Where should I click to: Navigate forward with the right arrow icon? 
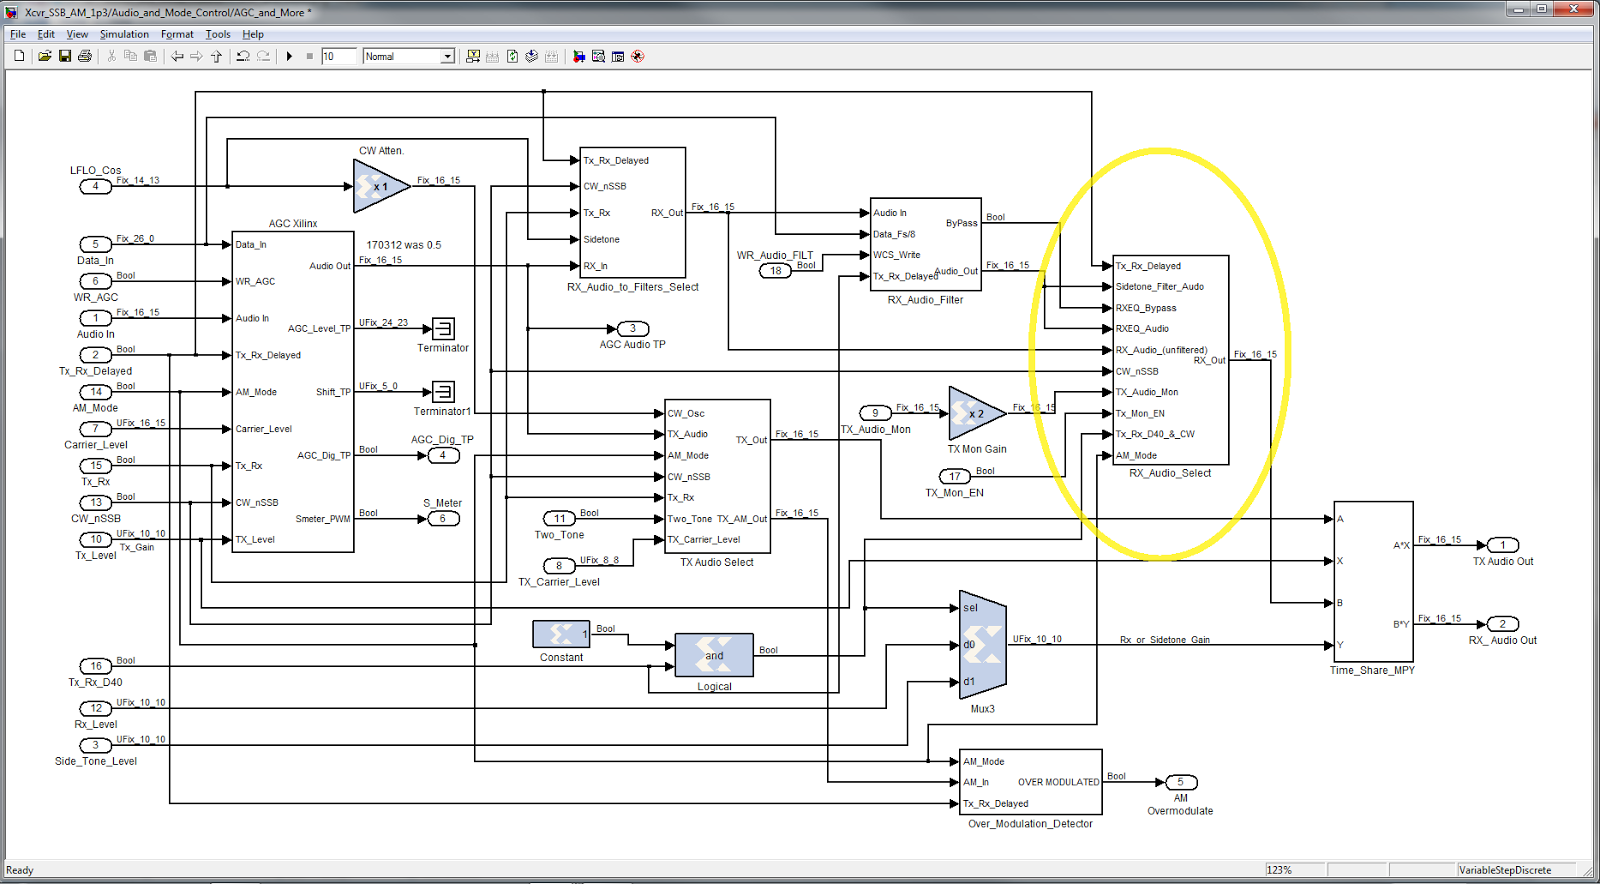(x=196, y=56)
